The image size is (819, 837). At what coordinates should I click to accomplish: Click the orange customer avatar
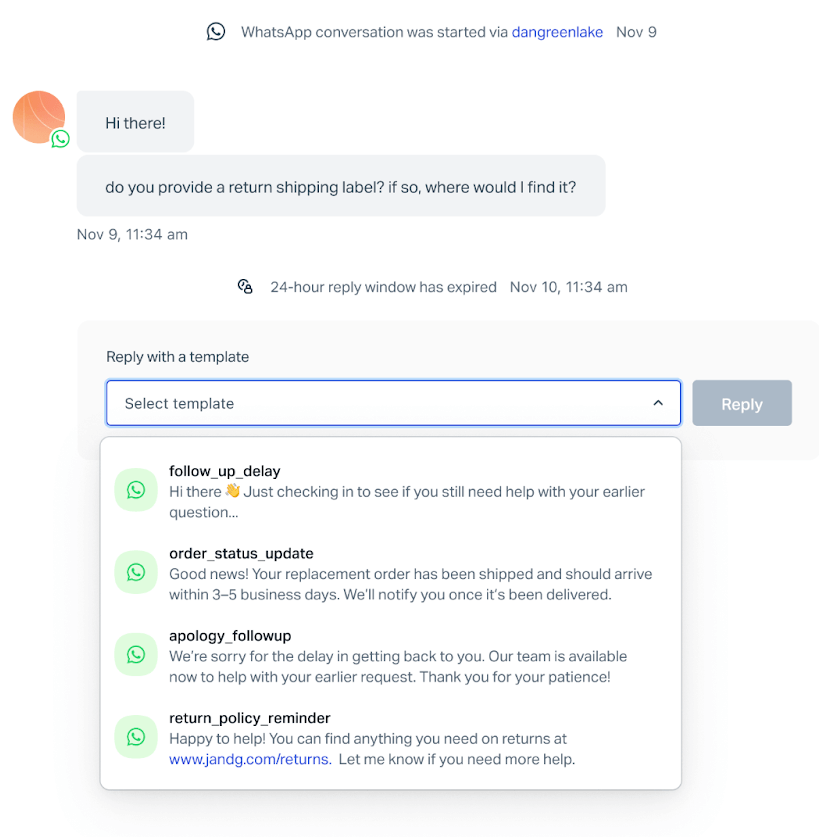[x=39, y=117]
